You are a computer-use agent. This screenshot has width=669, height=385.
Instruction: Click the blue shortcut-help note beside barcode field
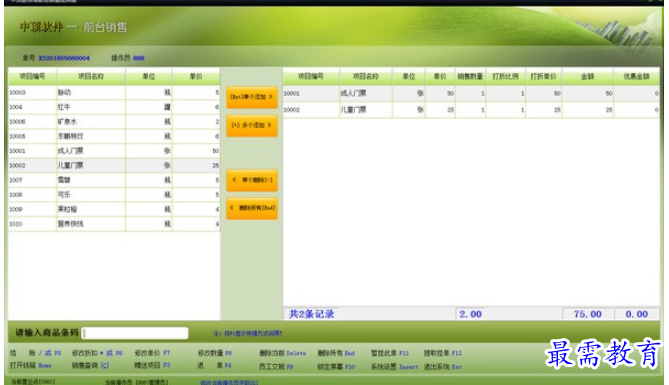point(248,333)
